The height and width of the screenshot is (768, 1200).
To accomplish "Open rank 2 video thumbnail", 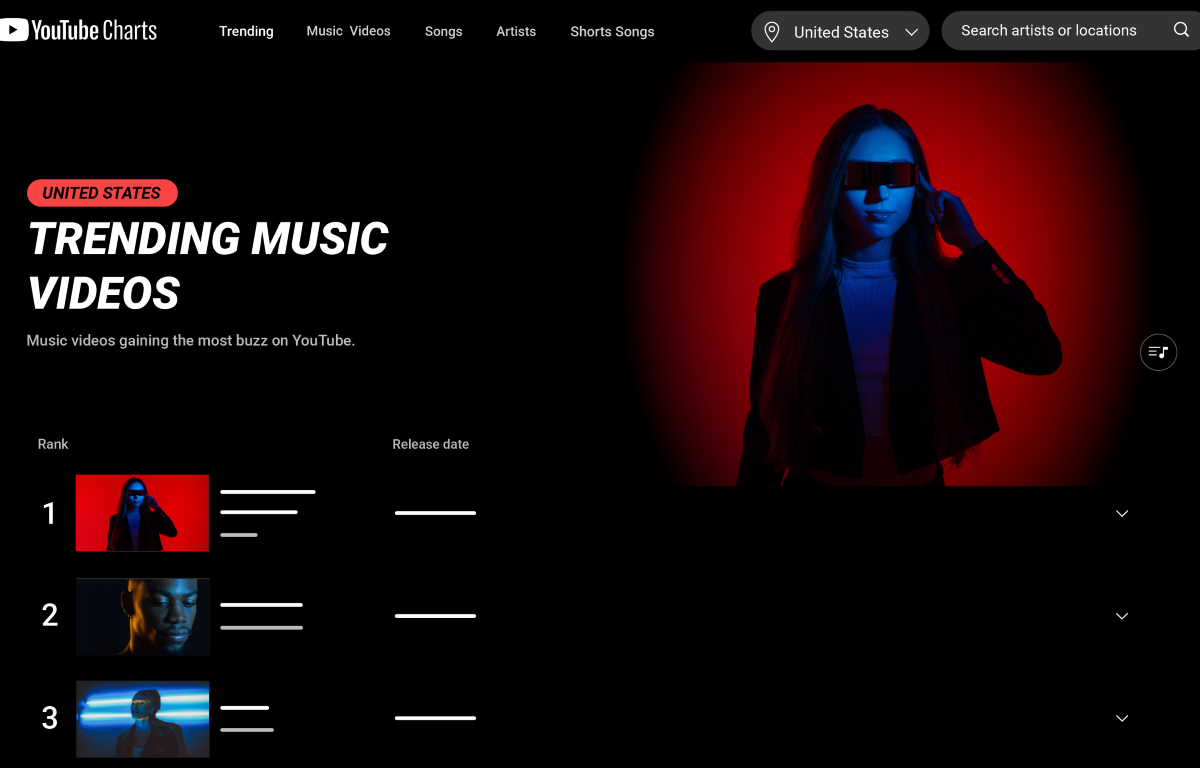I will 143,616.
